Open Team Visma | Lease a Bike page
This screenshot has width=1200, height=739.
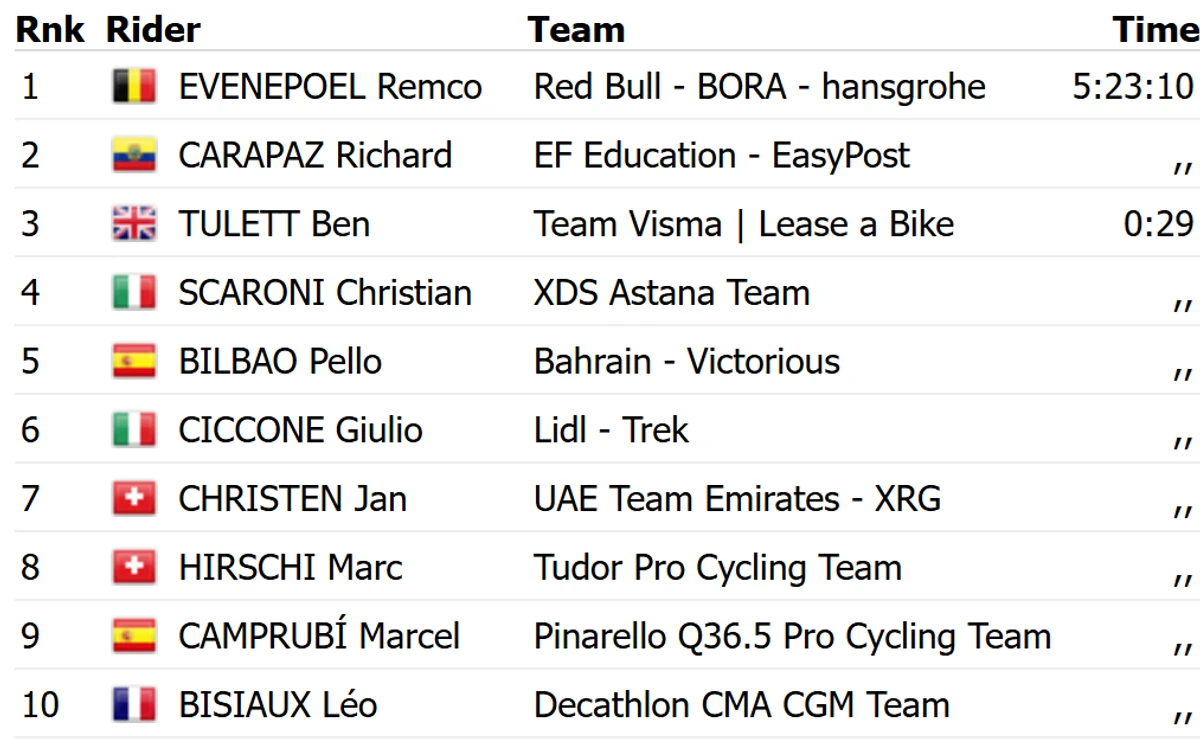[744, 224]
